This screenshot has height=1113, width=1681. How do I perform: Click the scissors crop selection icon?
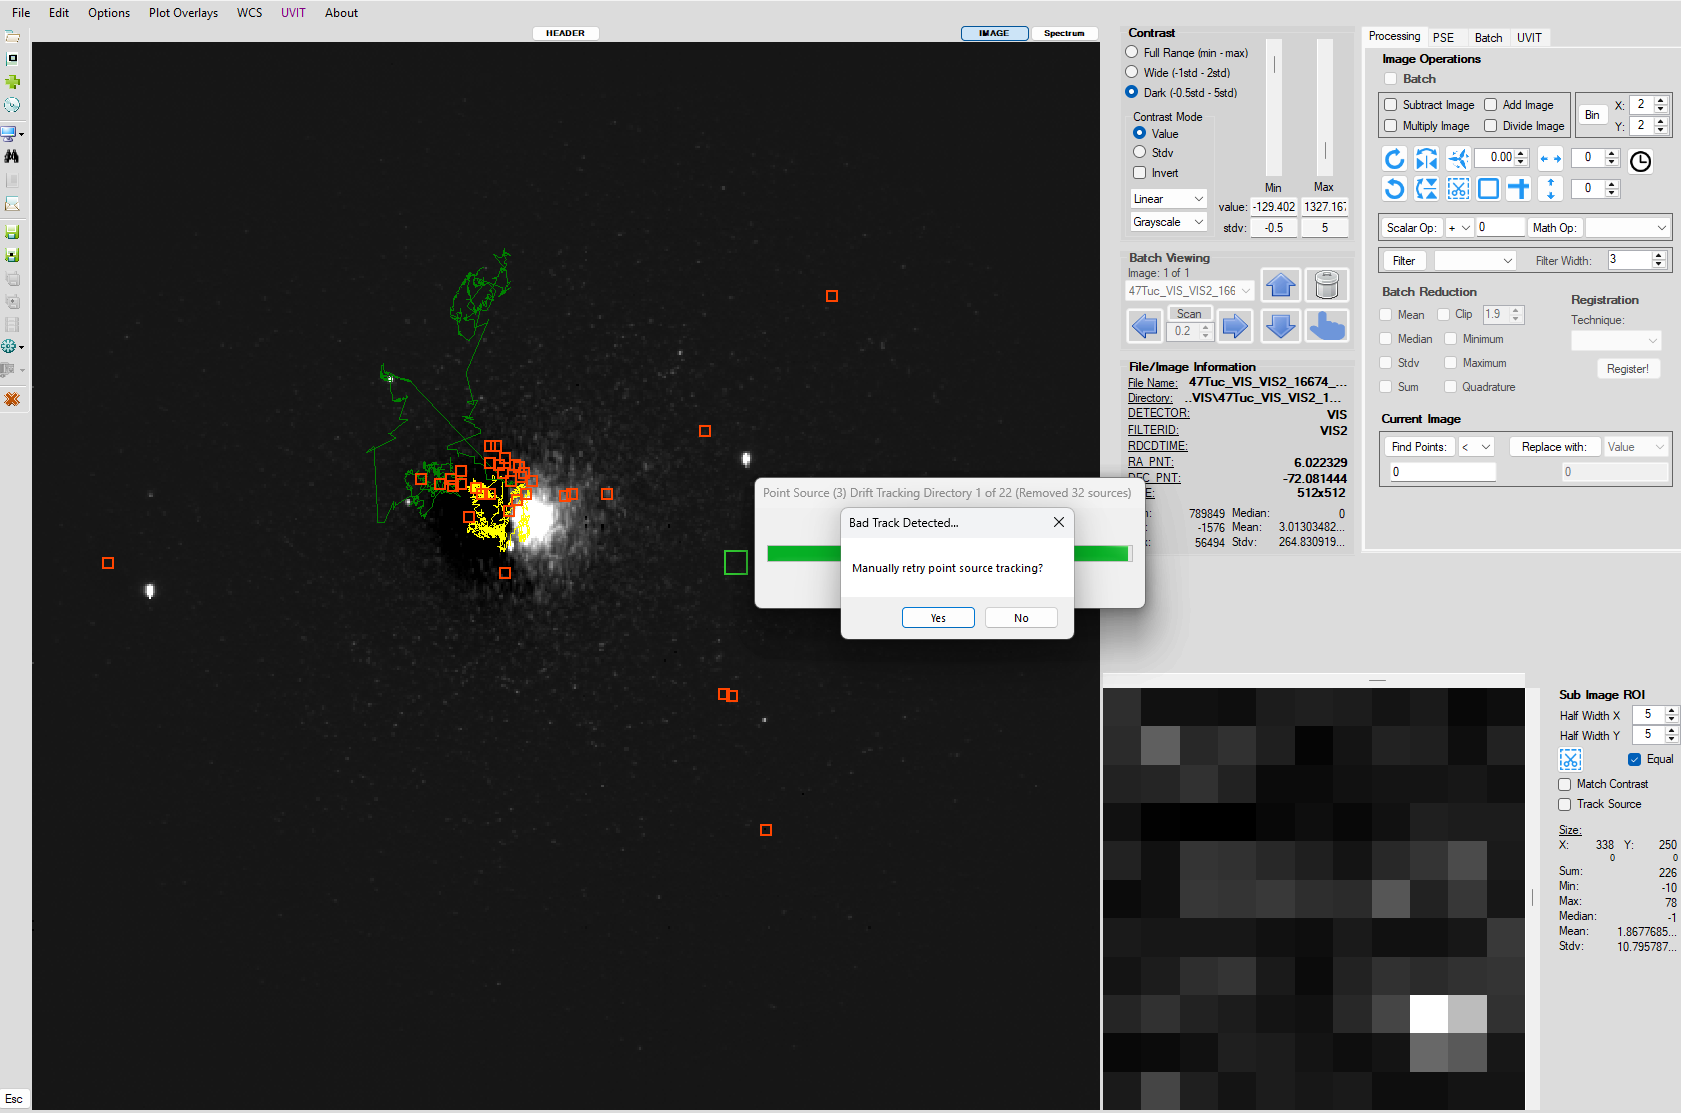pos(1458,189)
